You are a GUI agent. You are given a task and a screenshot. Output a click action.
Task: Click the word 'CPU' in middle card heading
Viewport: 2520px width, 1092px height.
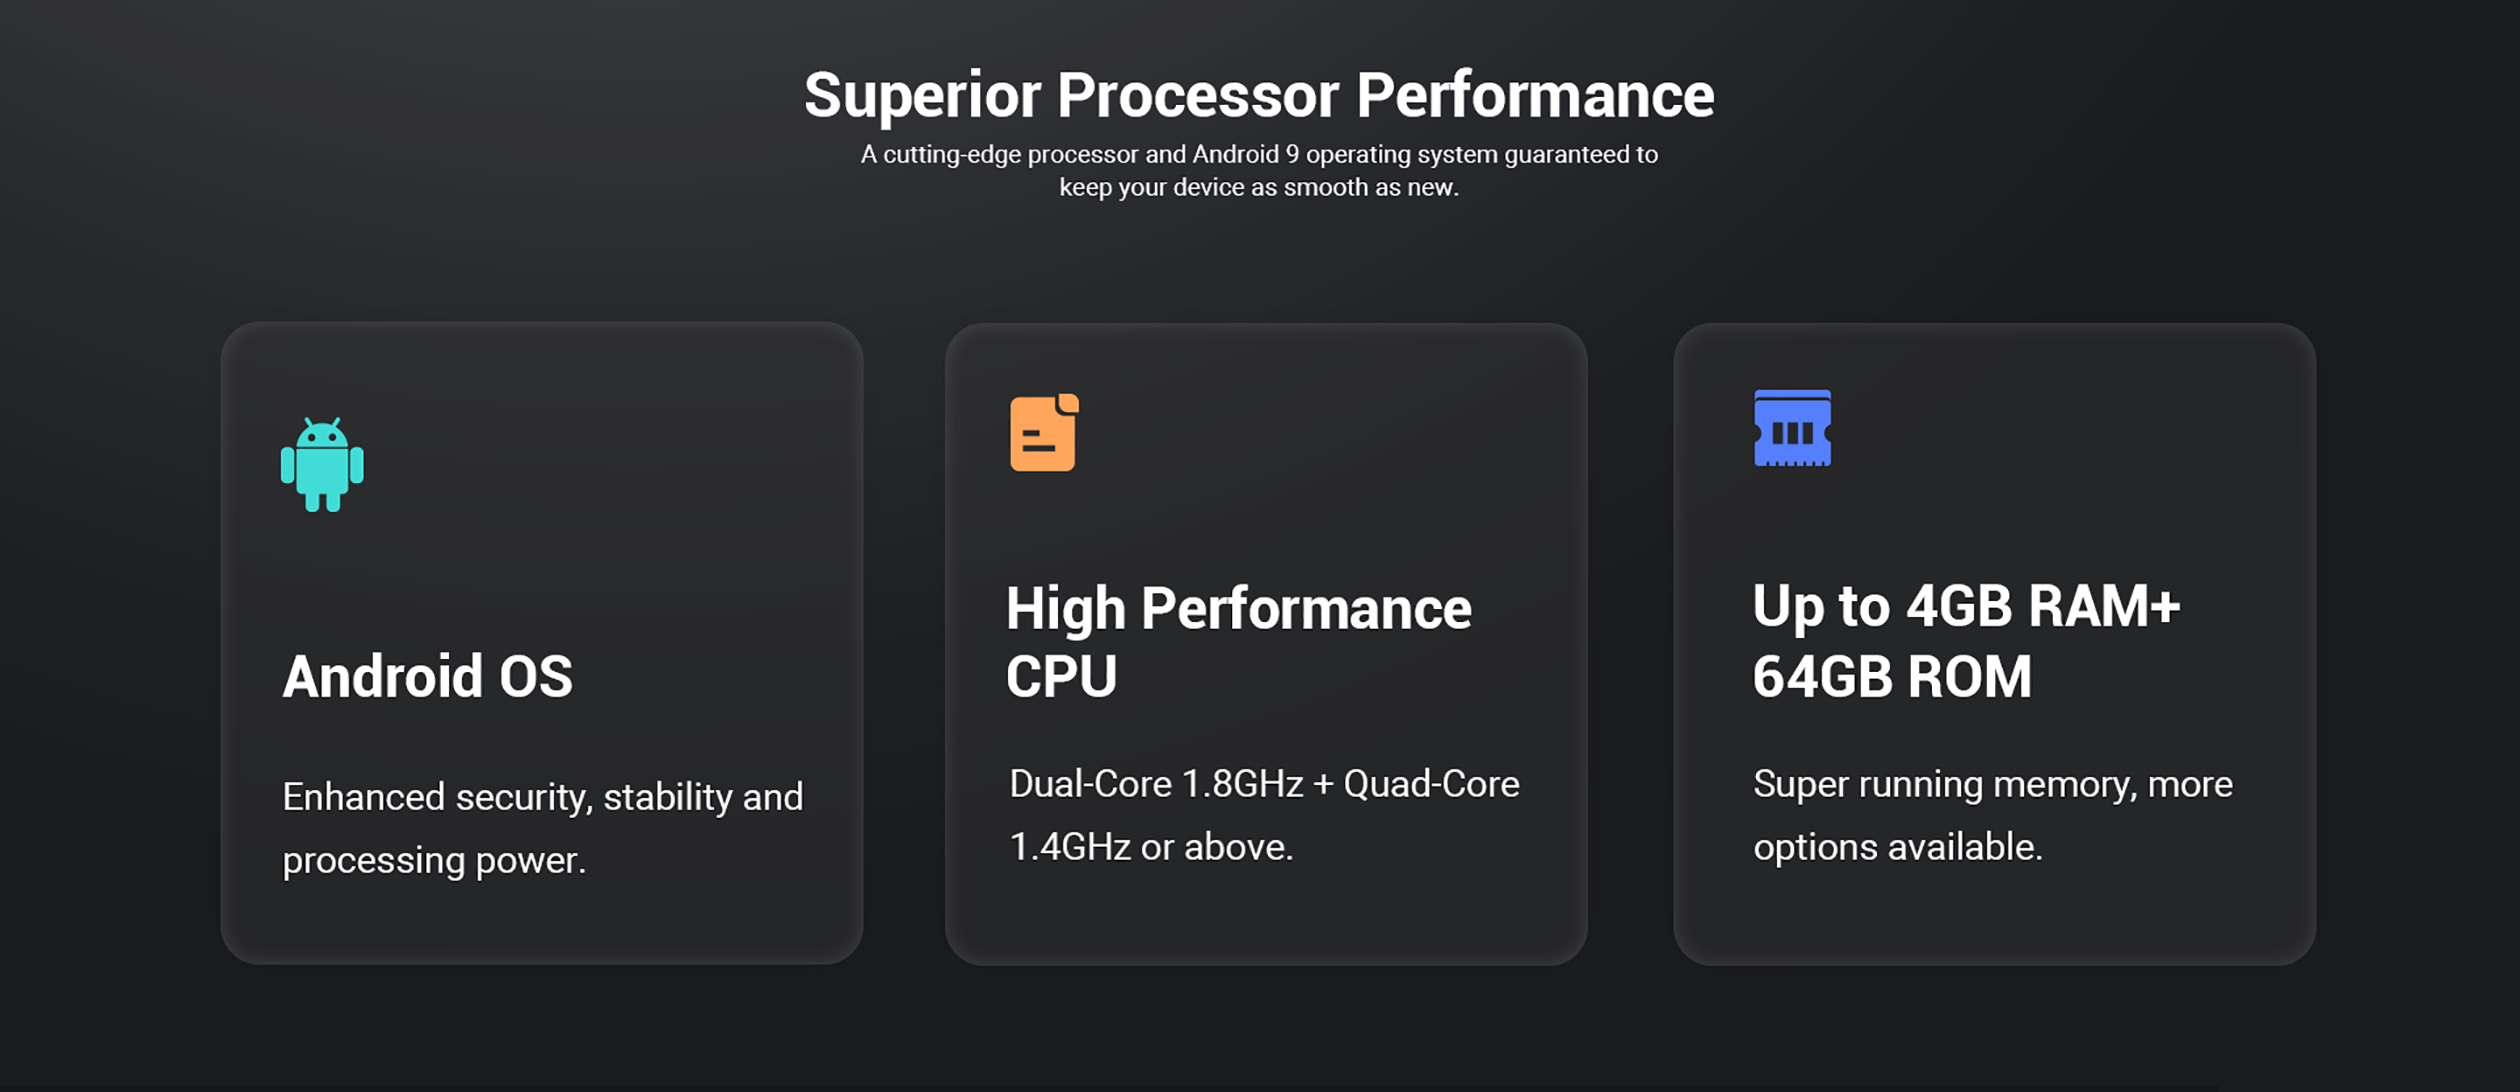pos(1061,677)
